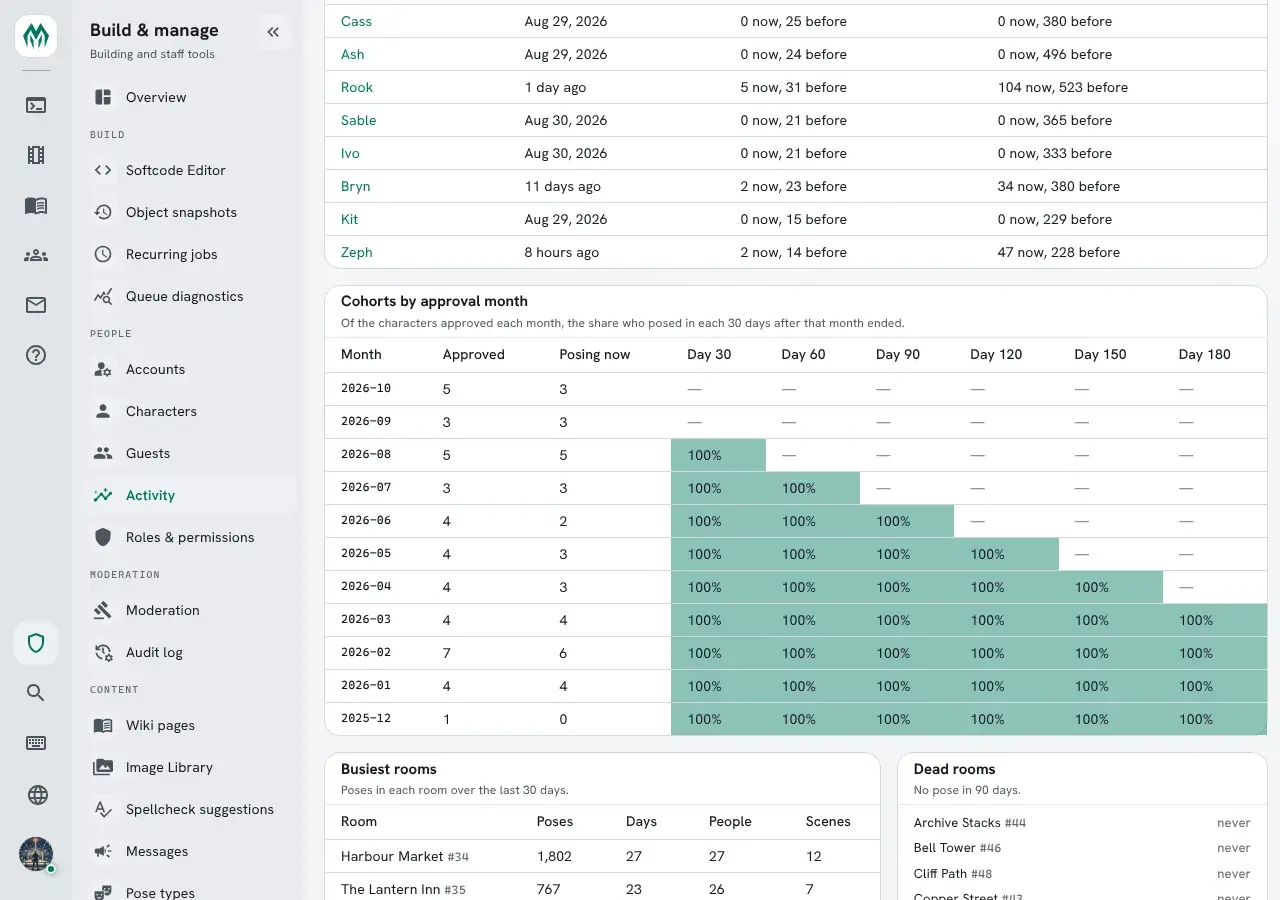Open the film strip scenes icon
Image resolution: width=1280 pixels, height=900 pixels.
click(36, 155)
